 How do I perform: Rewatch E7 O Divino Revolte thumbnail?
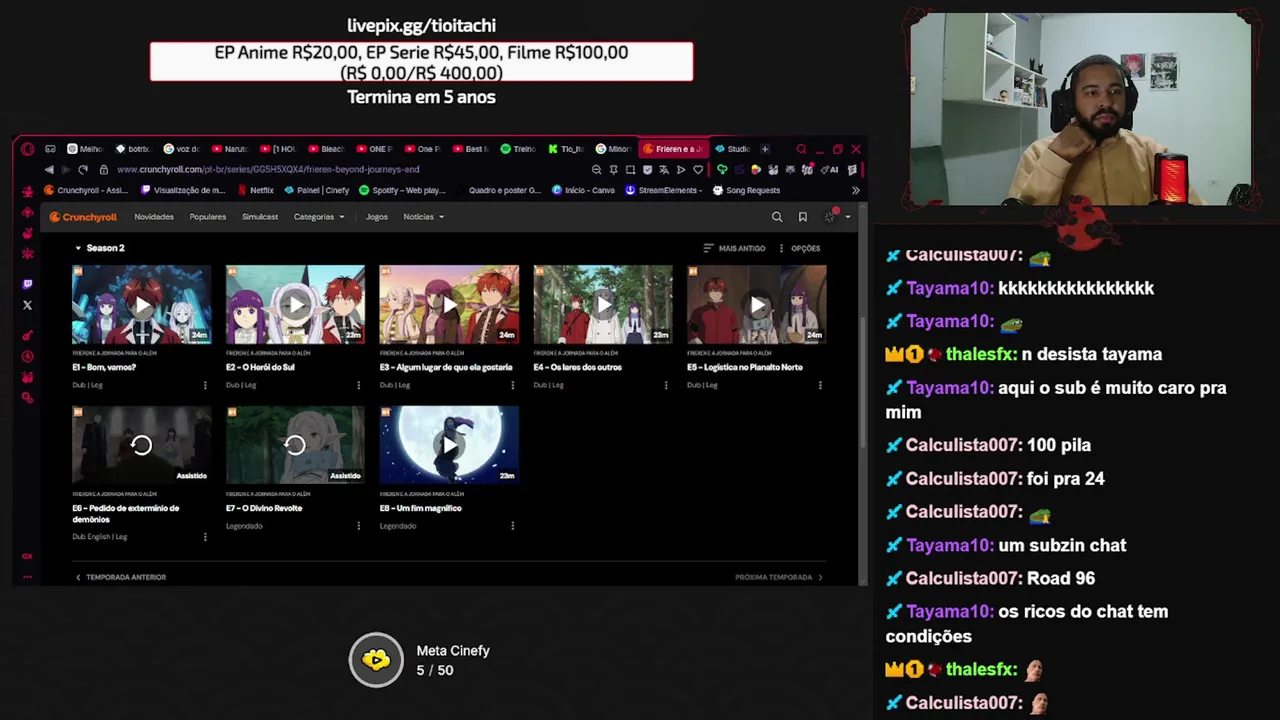(296, 445)
